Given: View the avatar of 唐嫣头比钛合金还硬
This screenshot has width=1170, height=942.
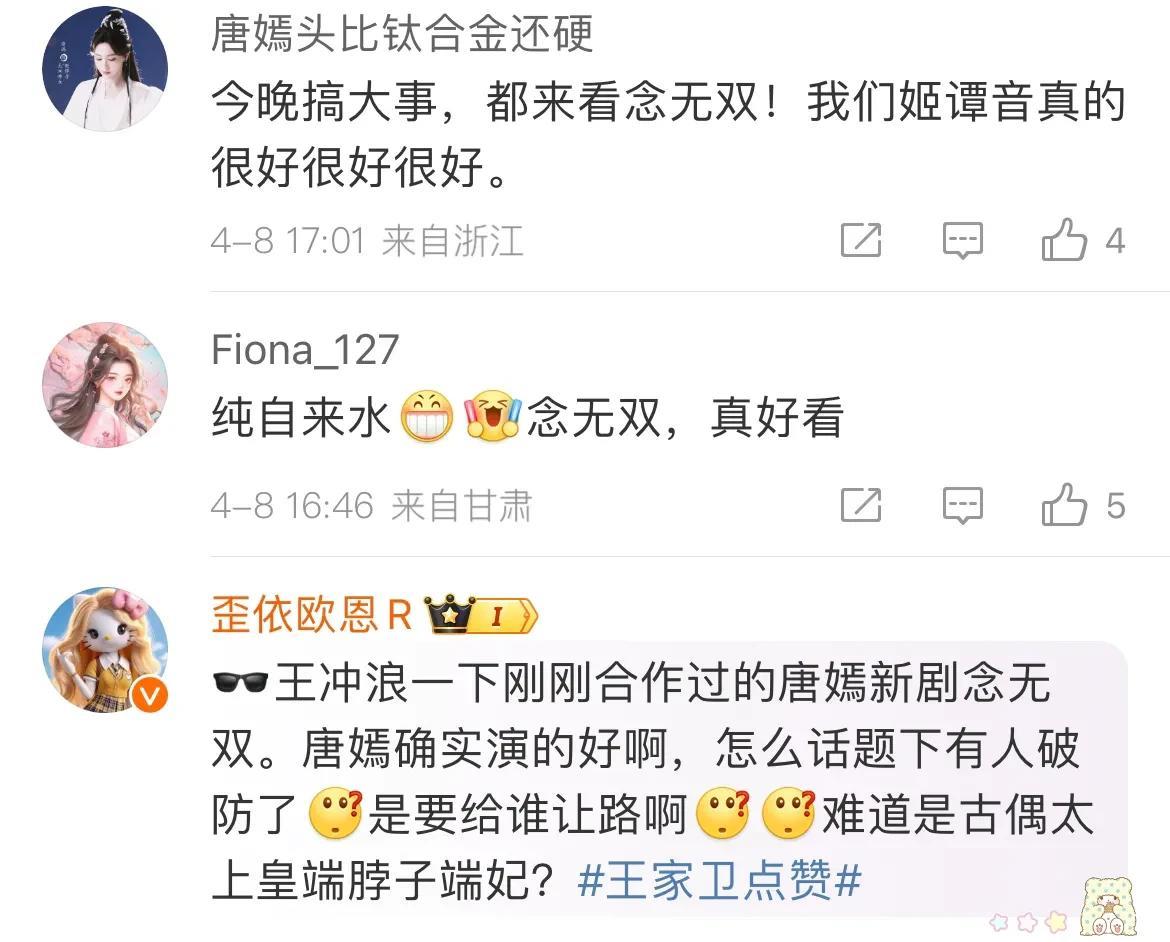Looking at the screenshot, I should point(105,69).
